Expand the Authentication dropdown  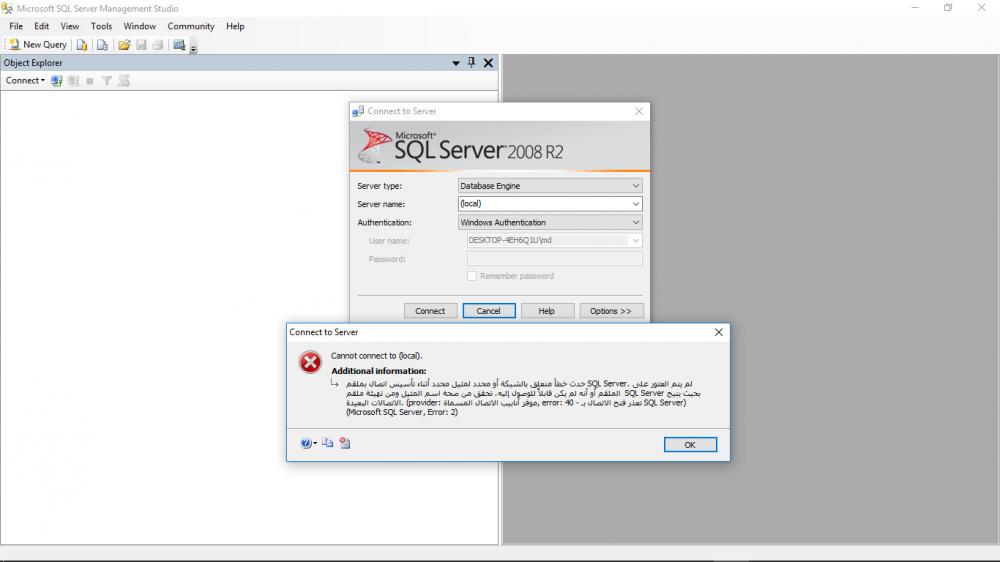tap(635, 222)
